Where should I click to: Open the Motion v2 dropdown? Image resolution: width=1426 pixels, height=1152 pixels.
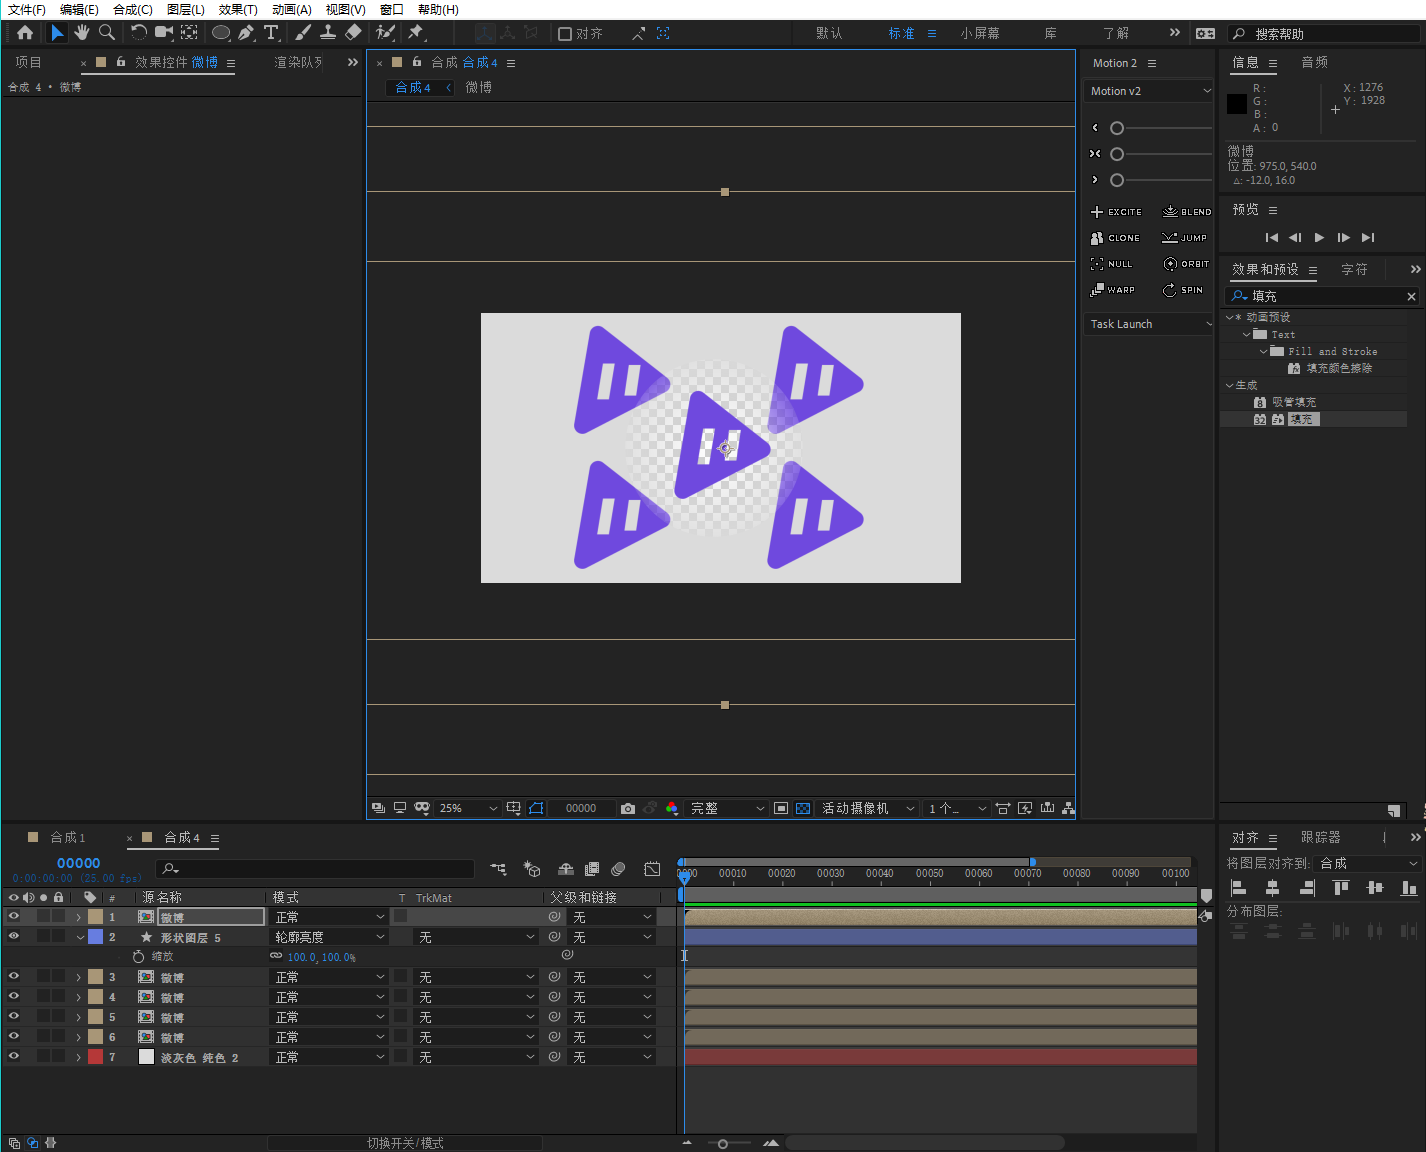coord(1150,91)
